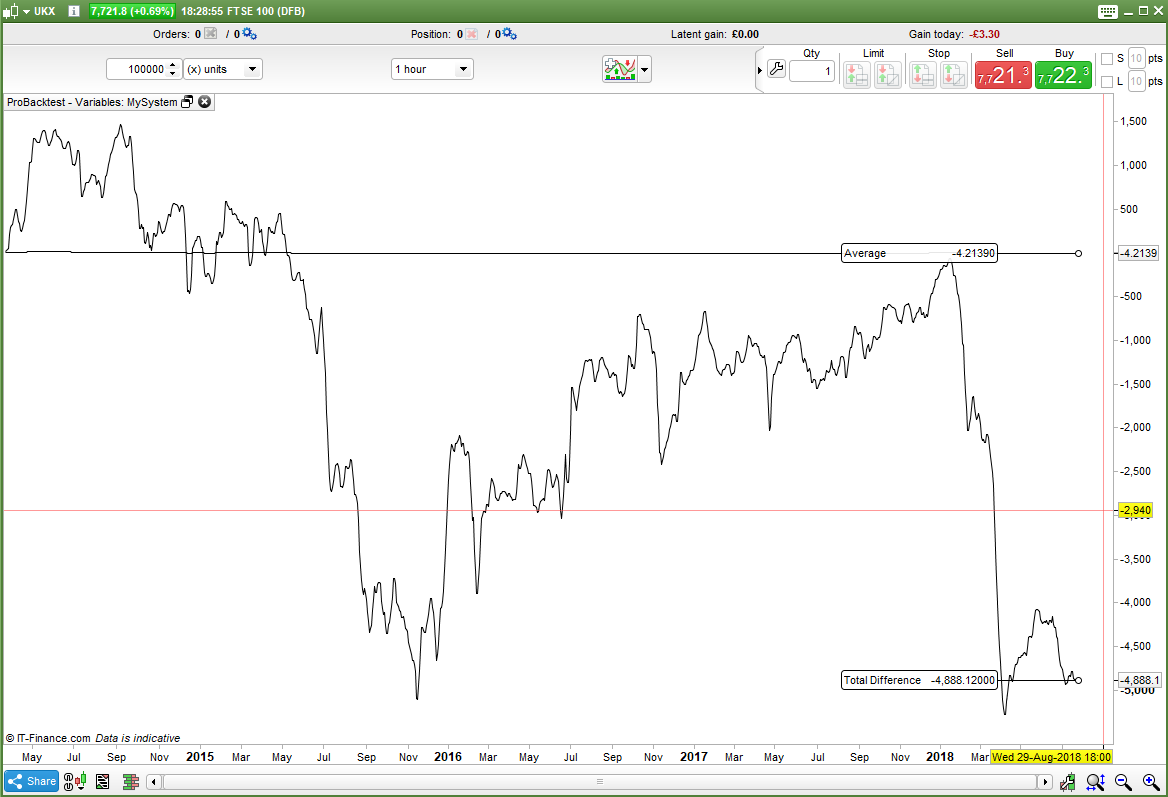The image size is (1168, 797).
Task: Click the zoom out magnifier icon
Action: pos(1122,783)
